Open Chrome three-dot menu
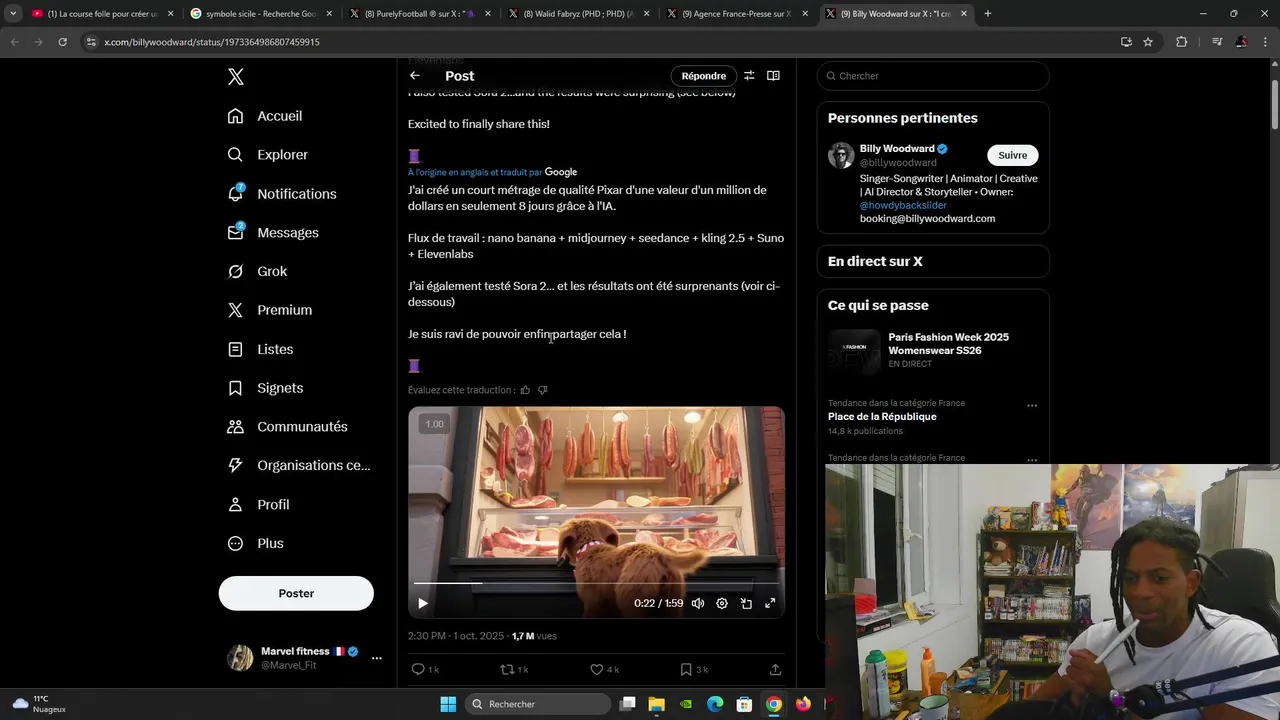The image size is (1280, 720). point(1266,42)
